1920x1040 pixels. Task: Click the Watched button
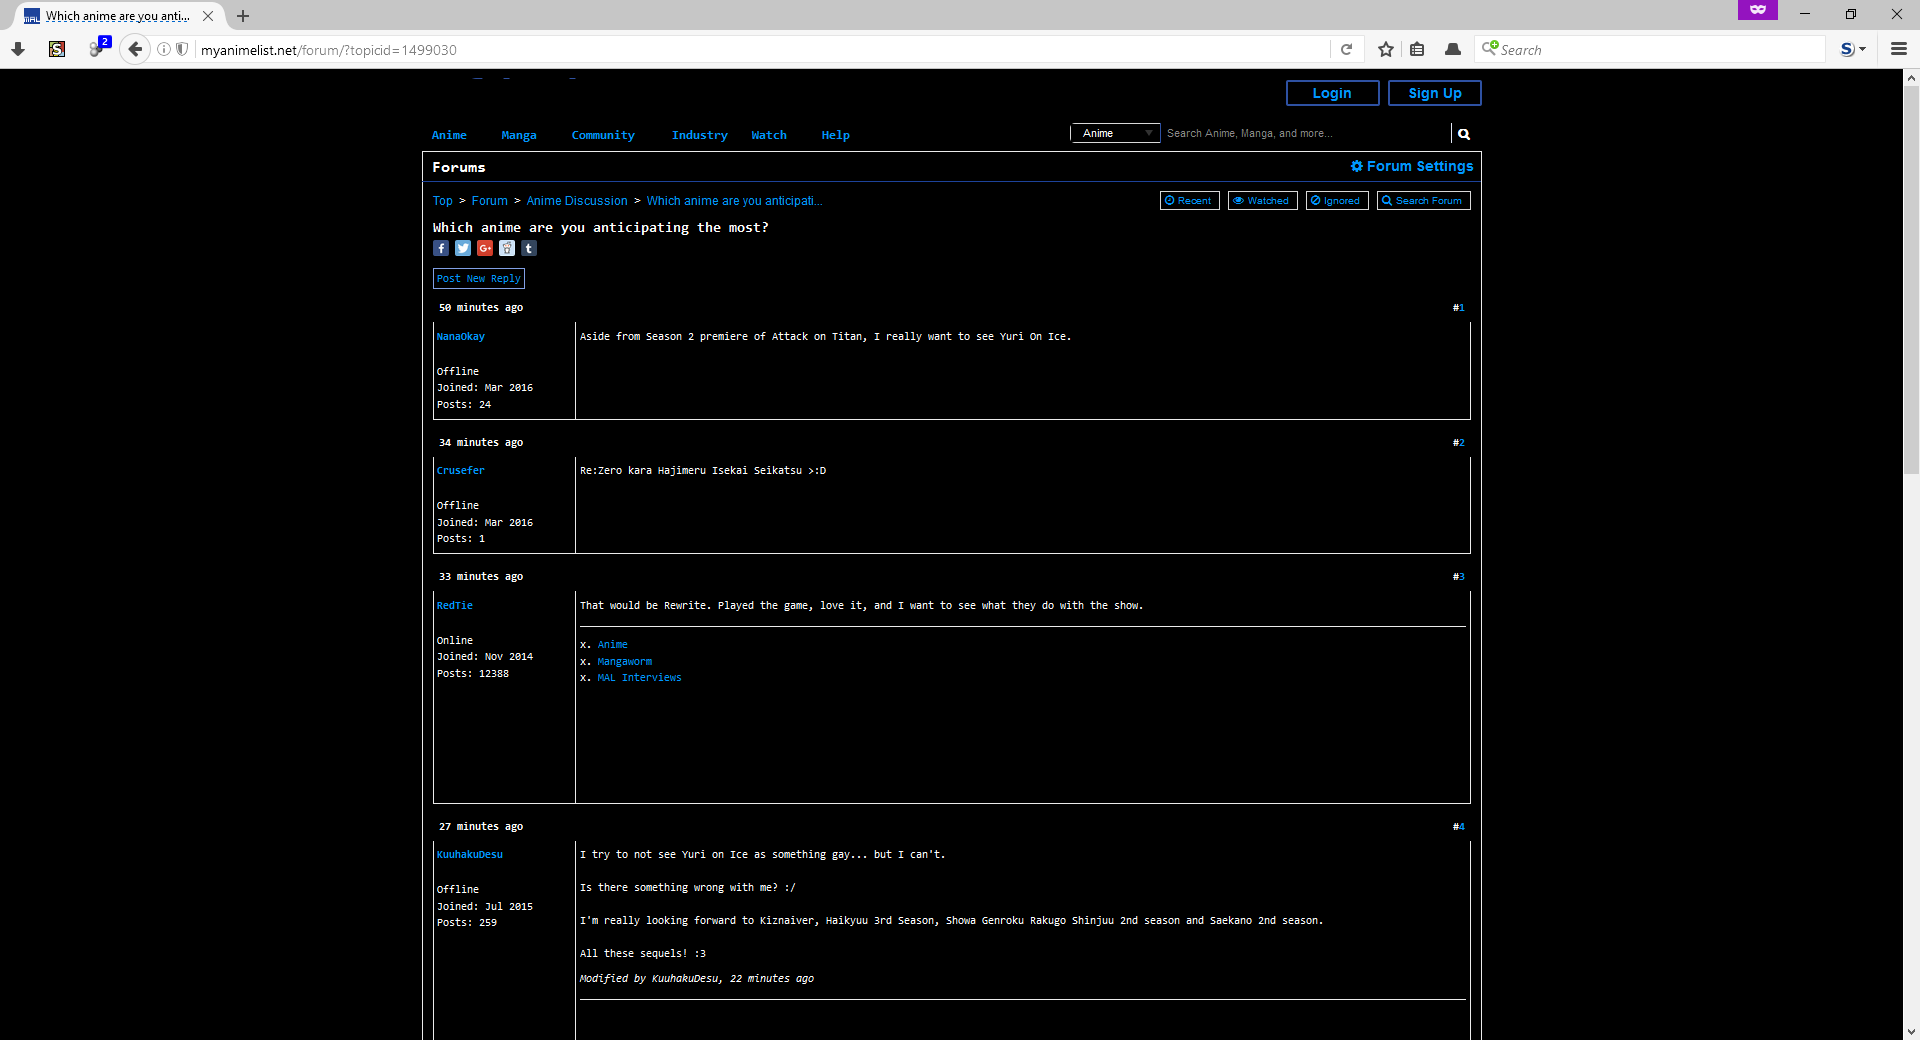[x=1262, y=201]
